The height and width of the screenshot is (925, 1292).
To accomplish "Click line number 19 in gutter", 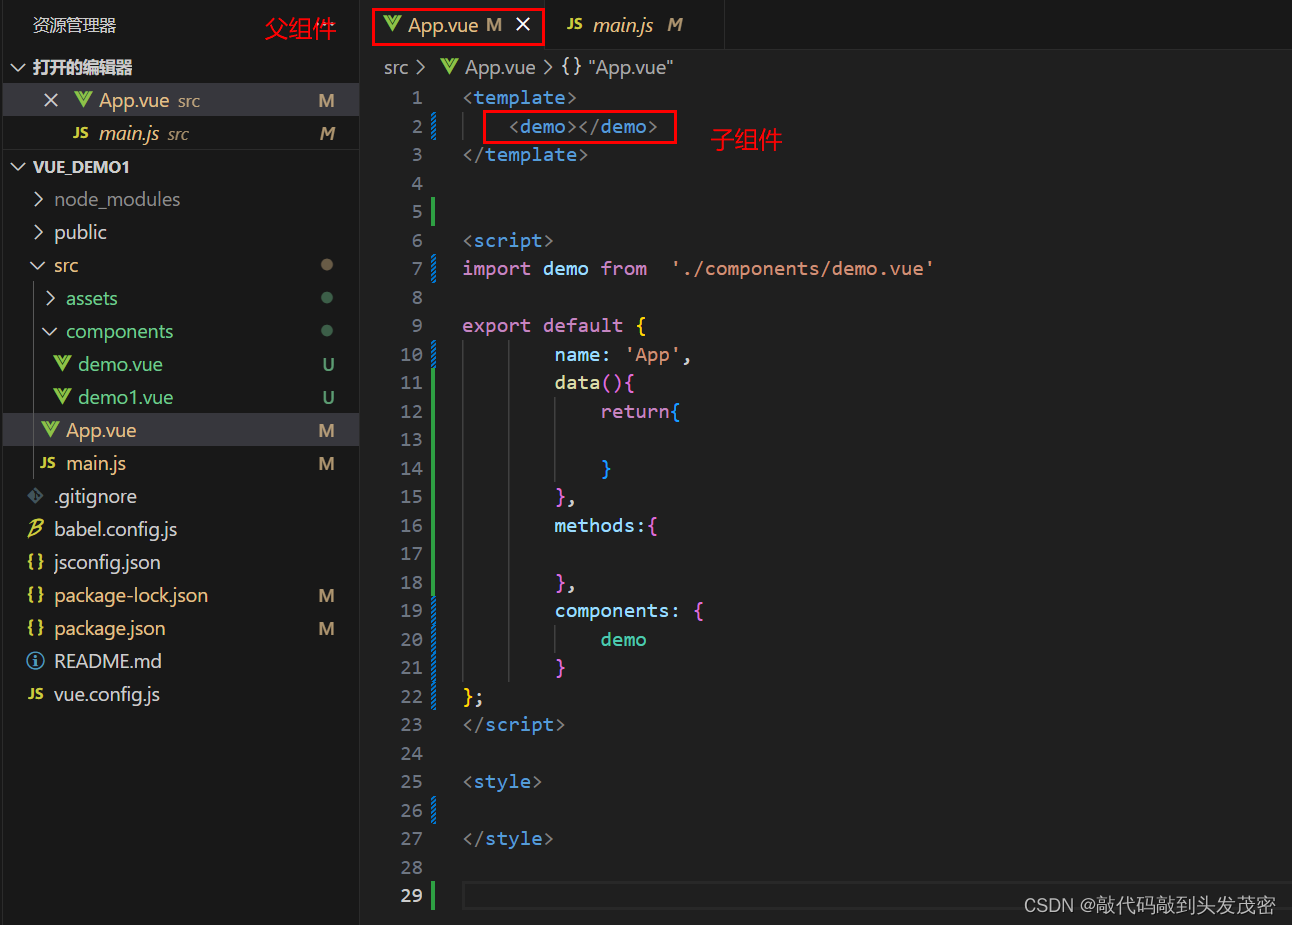I will pyautogui.click(x=411, y=610).
